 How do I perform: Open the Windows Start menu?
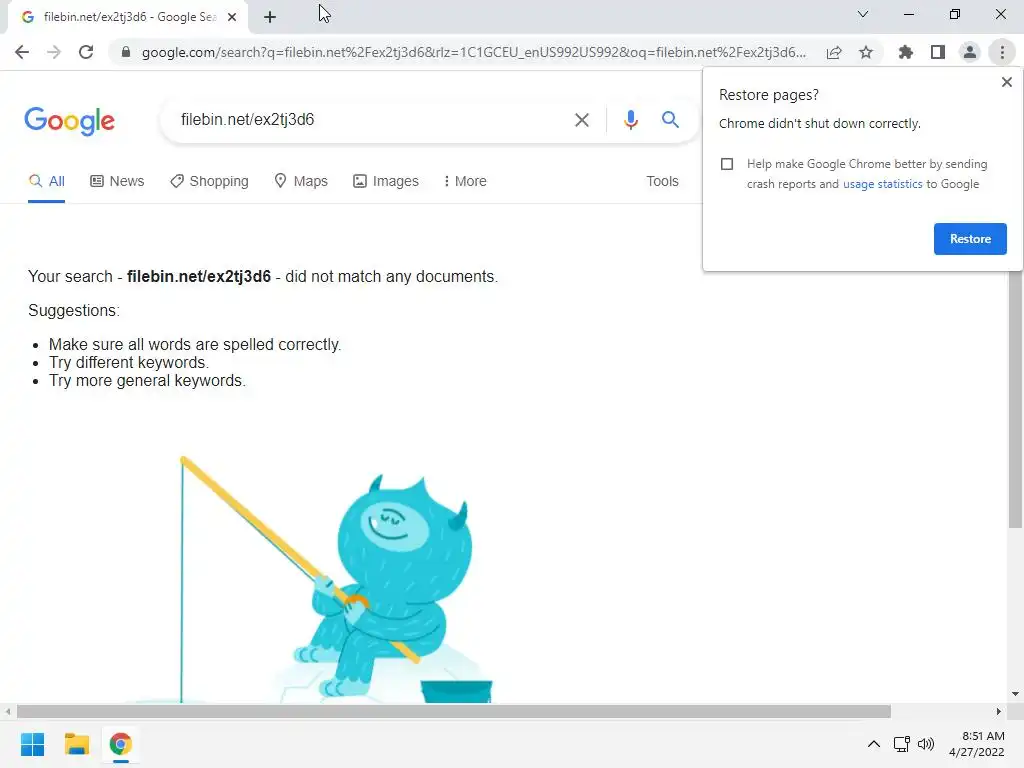pos(33,744)
